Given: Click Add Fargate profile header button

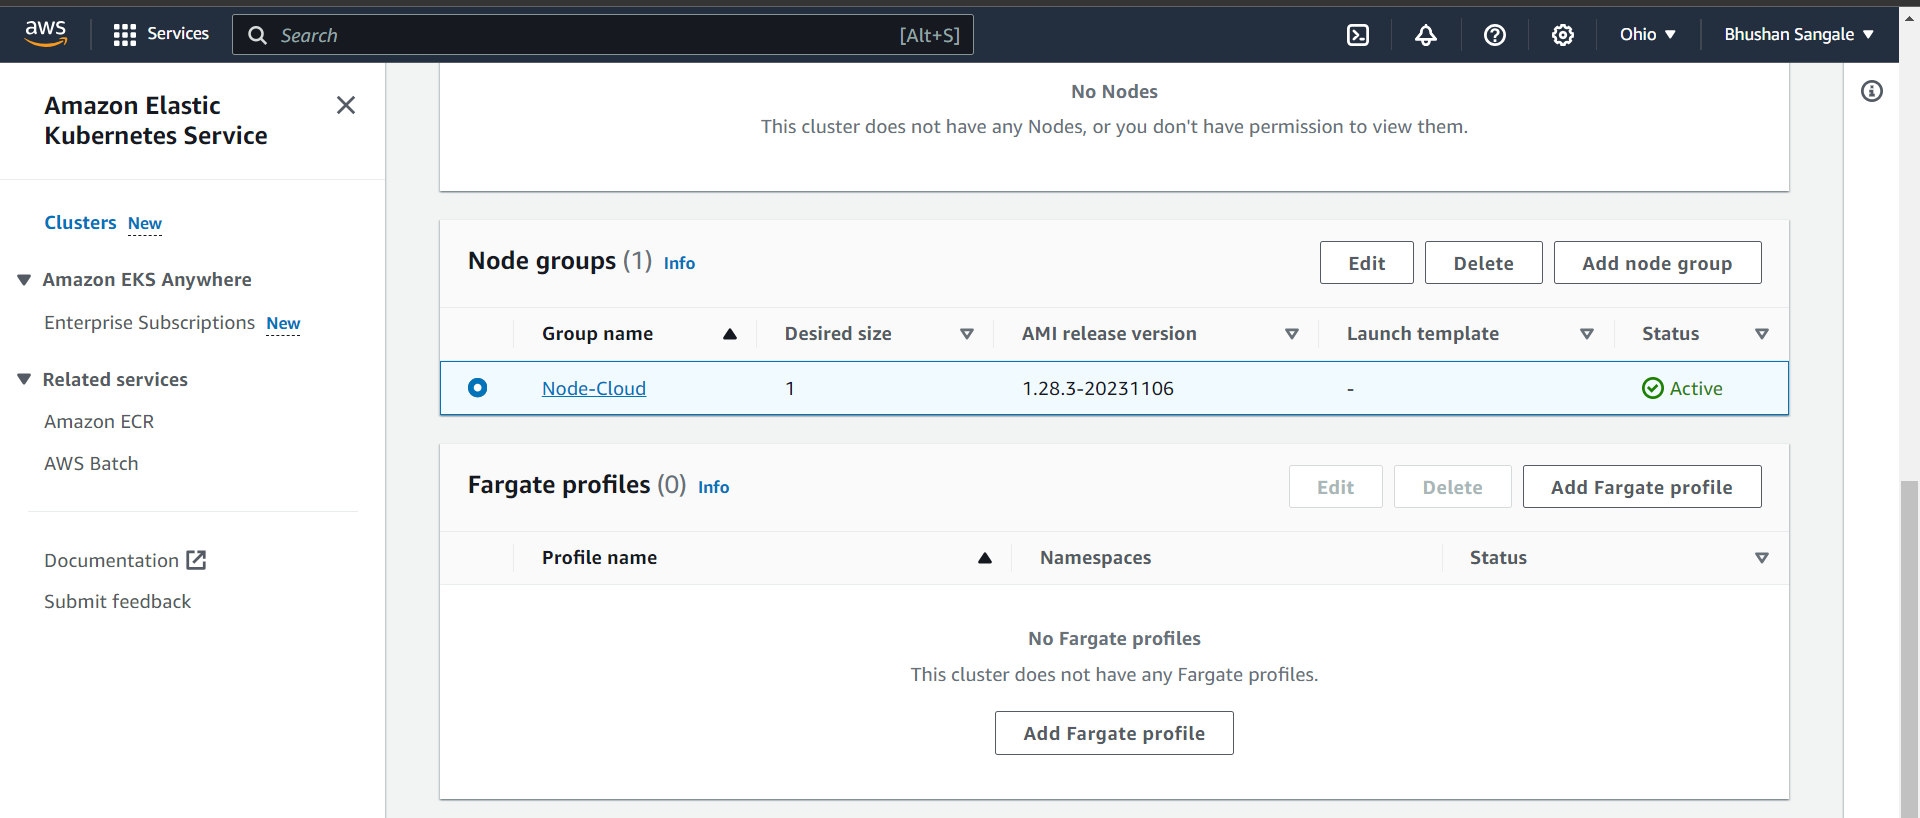Looking at the screenshot, I should tap(1641, 487).
